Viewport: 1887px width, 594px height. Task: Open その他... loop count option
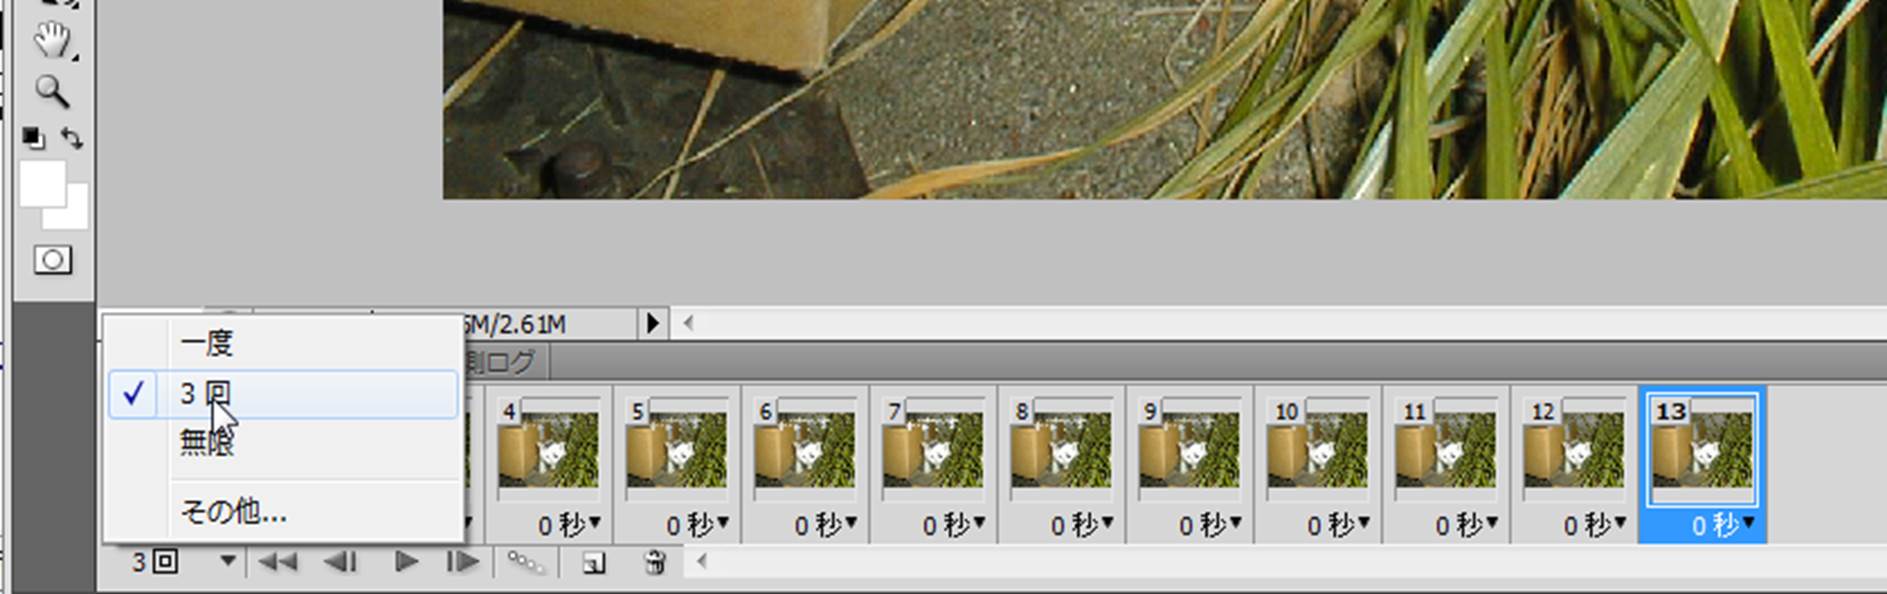(x=233, y=512)
